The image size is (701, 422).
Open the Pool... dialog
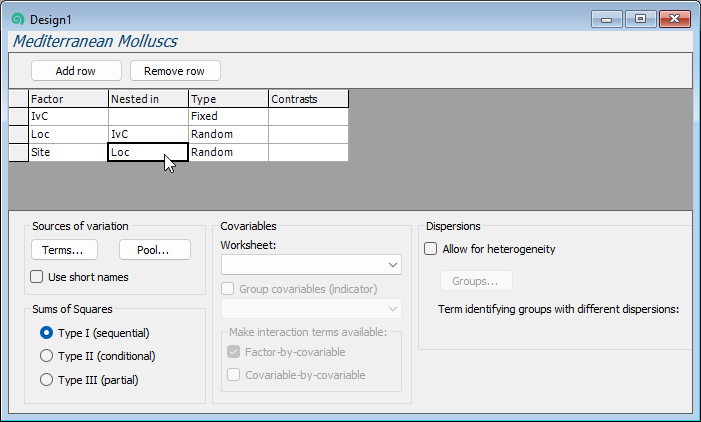pyautogui.click(x=154, y=250)
